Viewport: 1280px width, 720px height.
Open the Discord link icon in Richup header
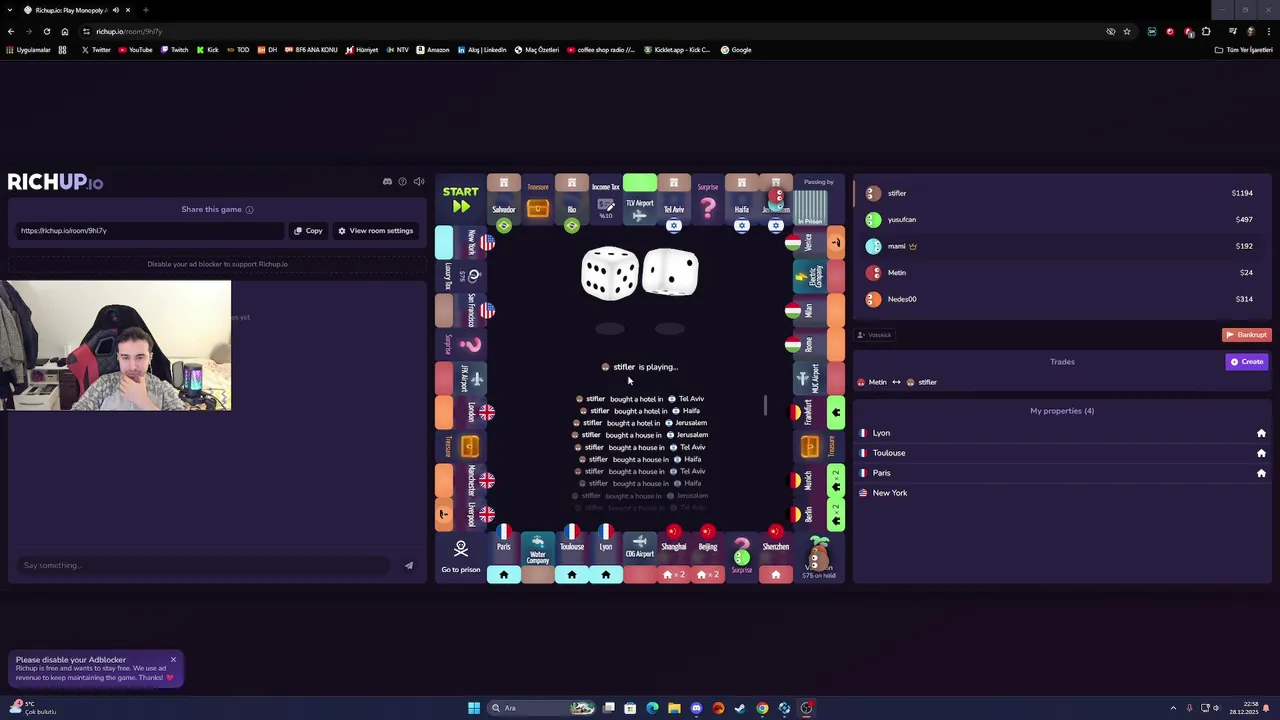(x=387, y=182)
